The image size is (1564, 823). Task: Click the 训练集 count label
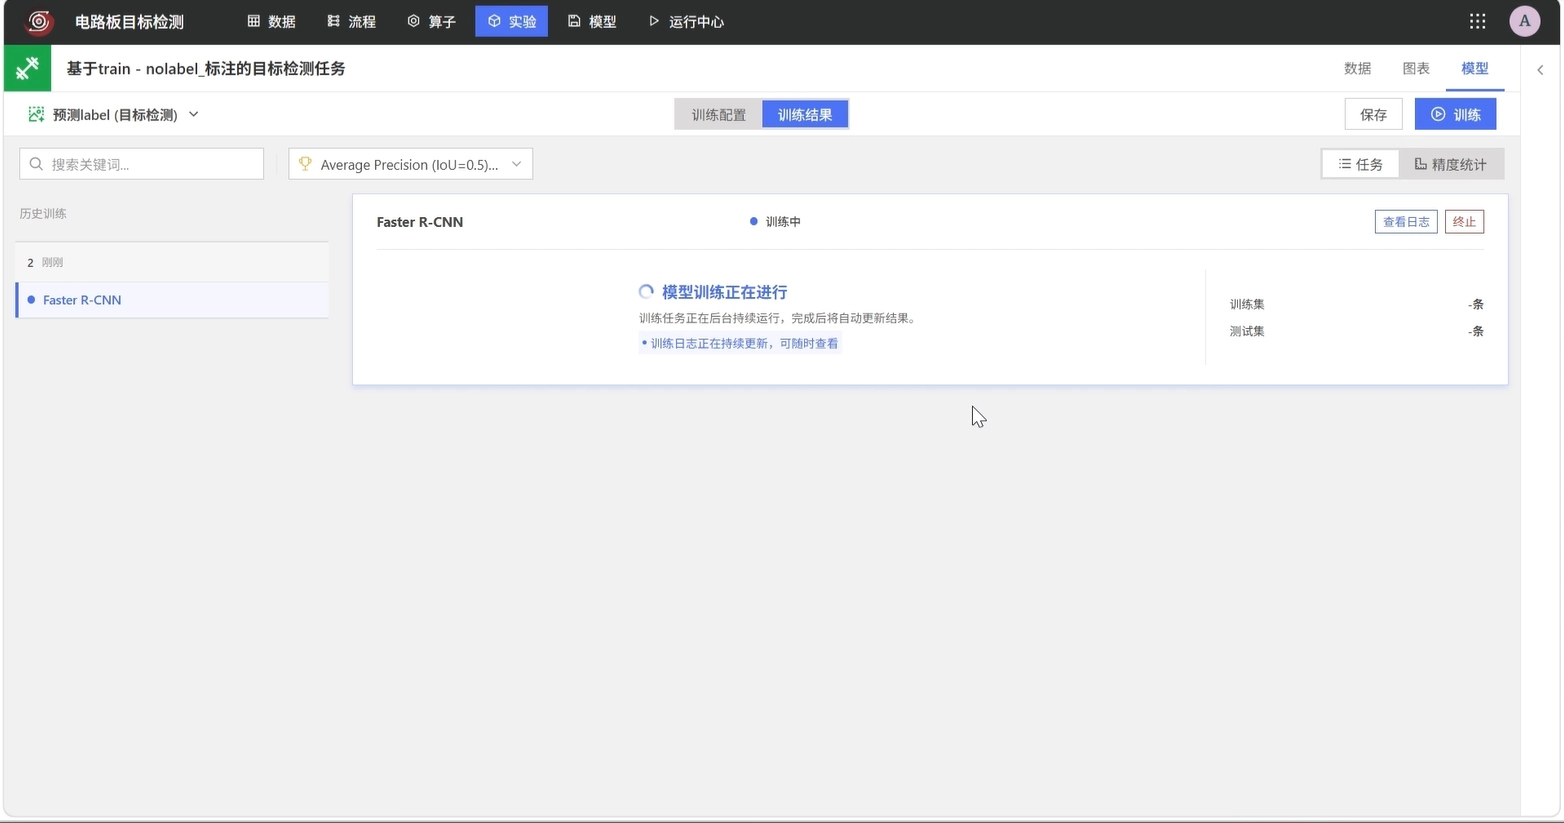click(1247, 304)
